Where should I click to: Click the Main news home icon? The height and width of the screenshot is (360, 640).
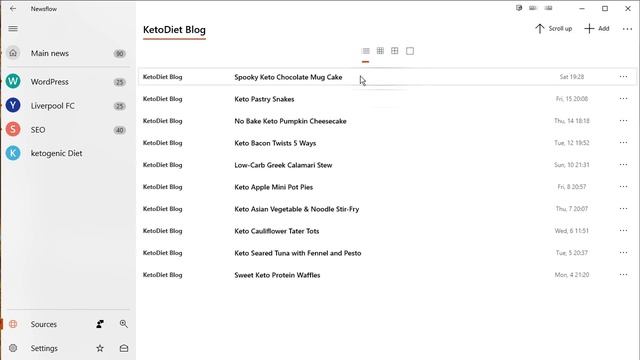(13, 53)
